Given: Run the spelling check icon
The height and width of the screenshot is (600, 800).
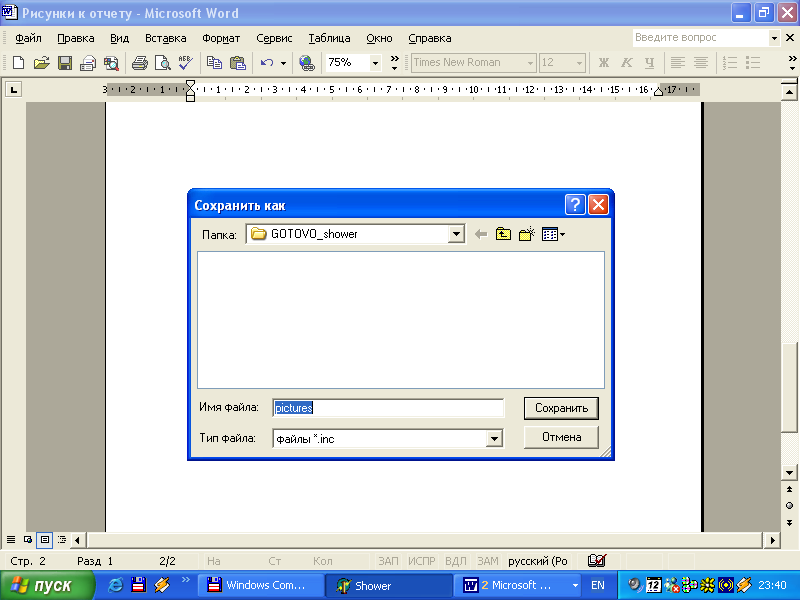Looking at the screenshot, I should [x=186, y=63].
